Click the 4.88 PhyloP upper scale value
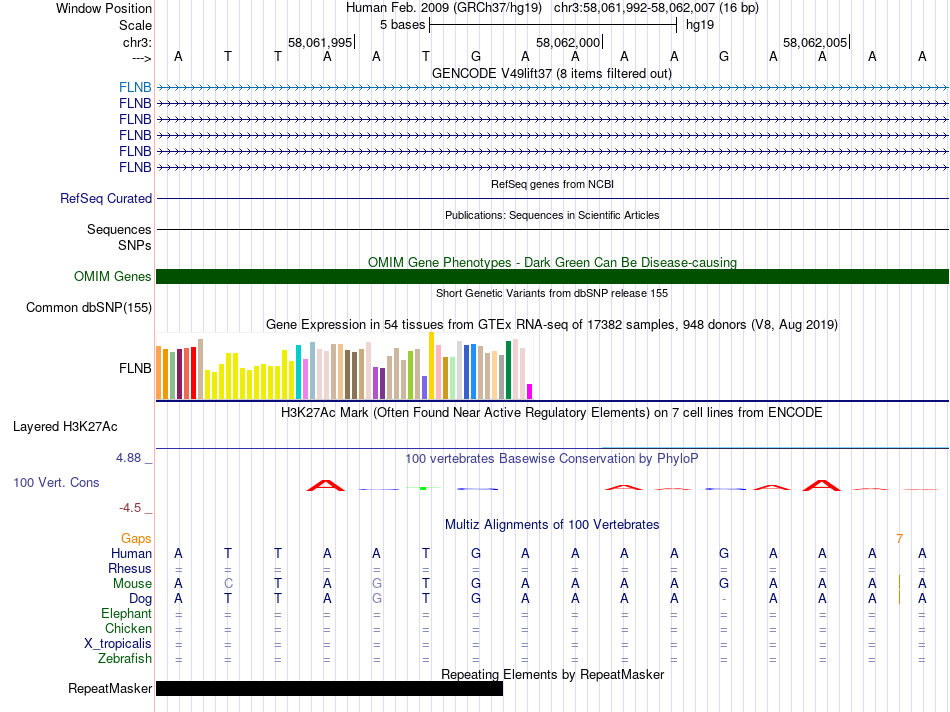The width and height of the screenshot is (950, 712). pos(128,457)
